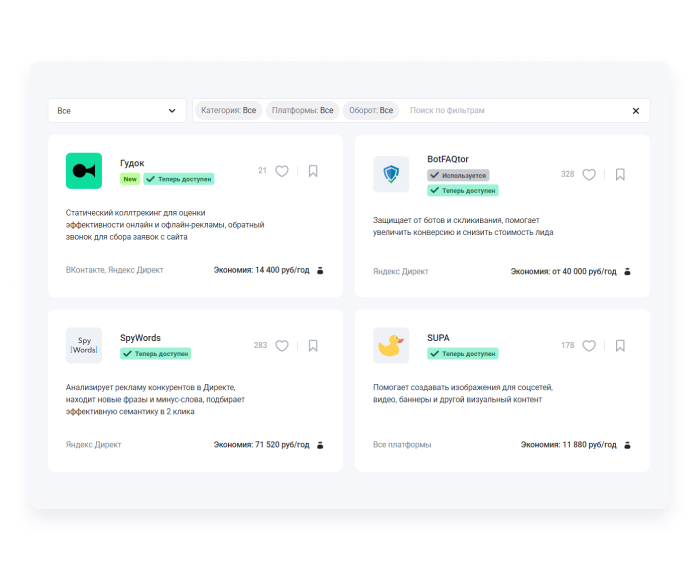Open the SpyWords logo thumbnail

(84, 345)
